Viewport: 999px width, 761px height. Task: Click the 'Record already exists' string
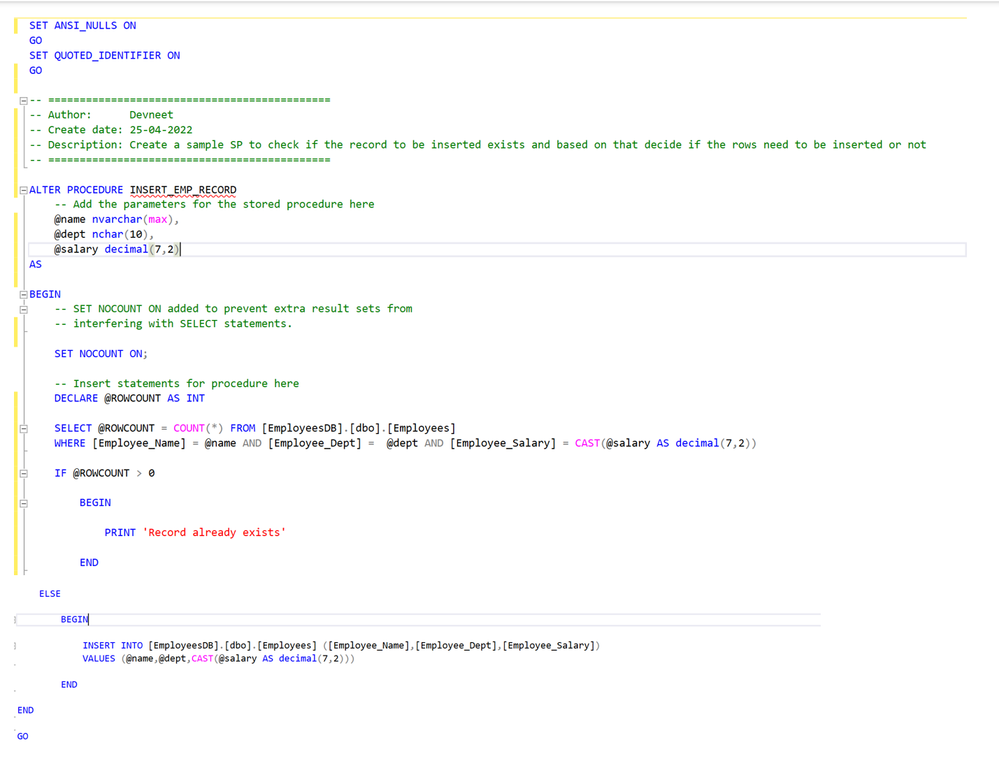pyautogui.click(x=215, y=532)
